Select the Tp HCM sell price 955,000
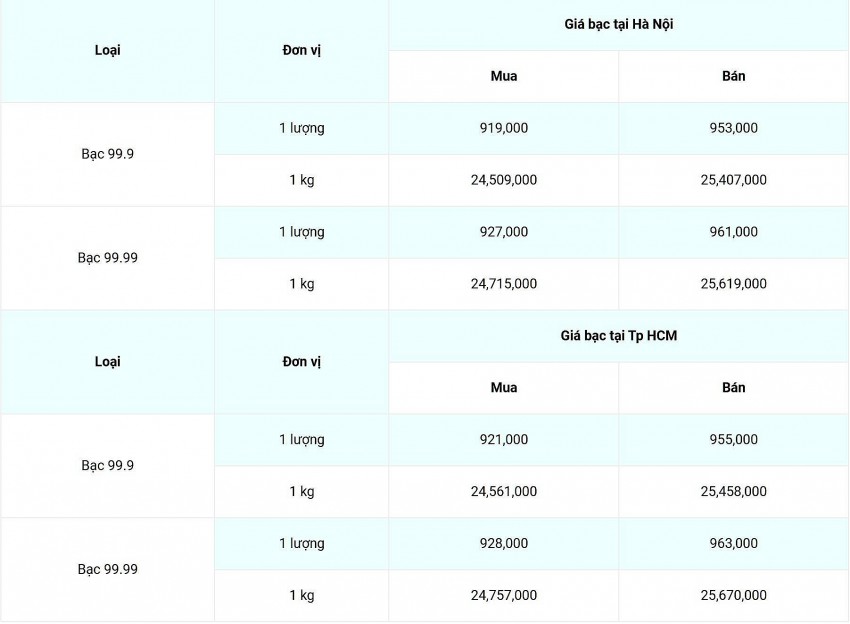Screen dimensions: 850x624 click(x=733, y=440)
